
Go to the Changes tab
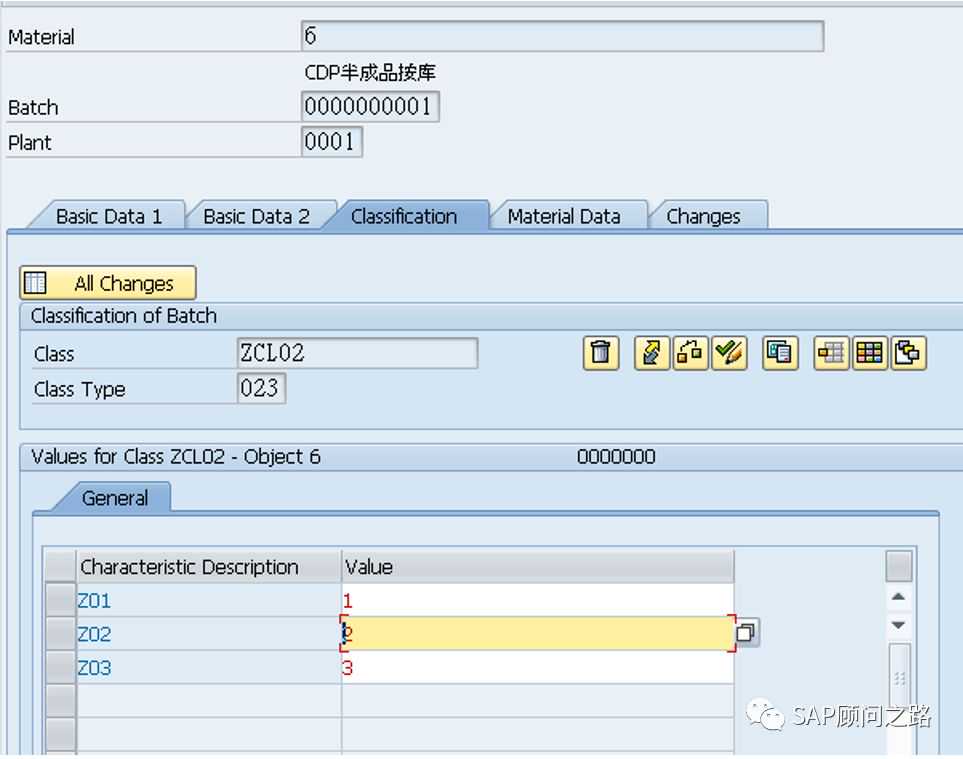coord(703,216)
